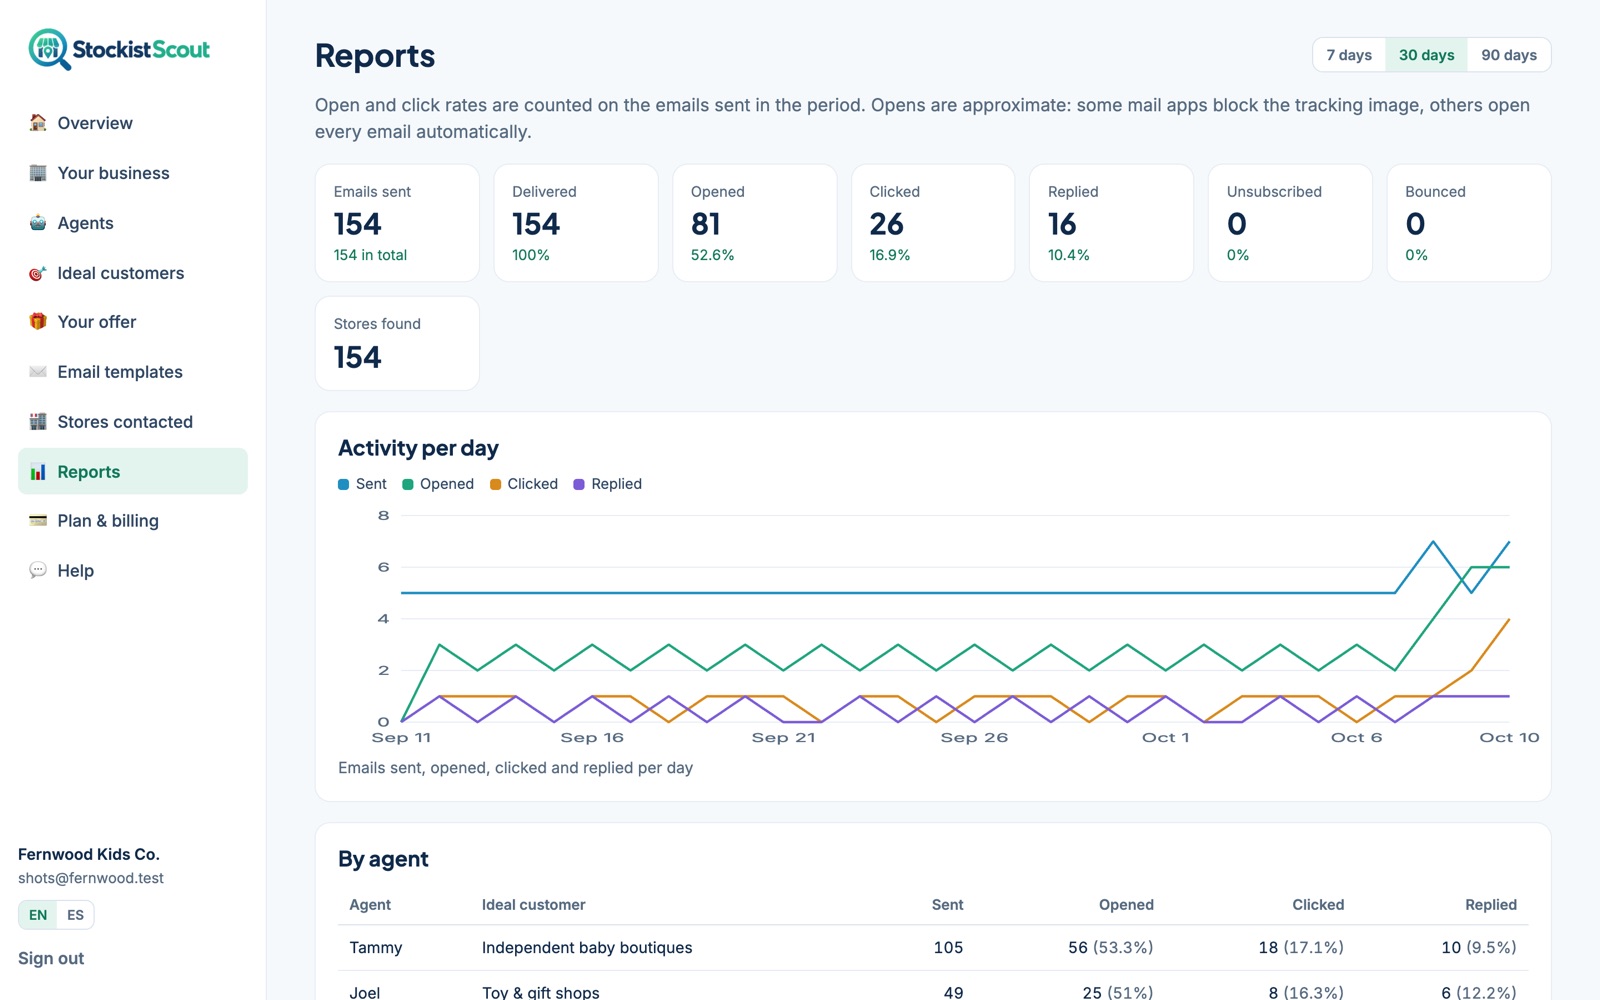Switch report range to 7 days
The image size is (1600, 1000).
[x=1349, y=55]
